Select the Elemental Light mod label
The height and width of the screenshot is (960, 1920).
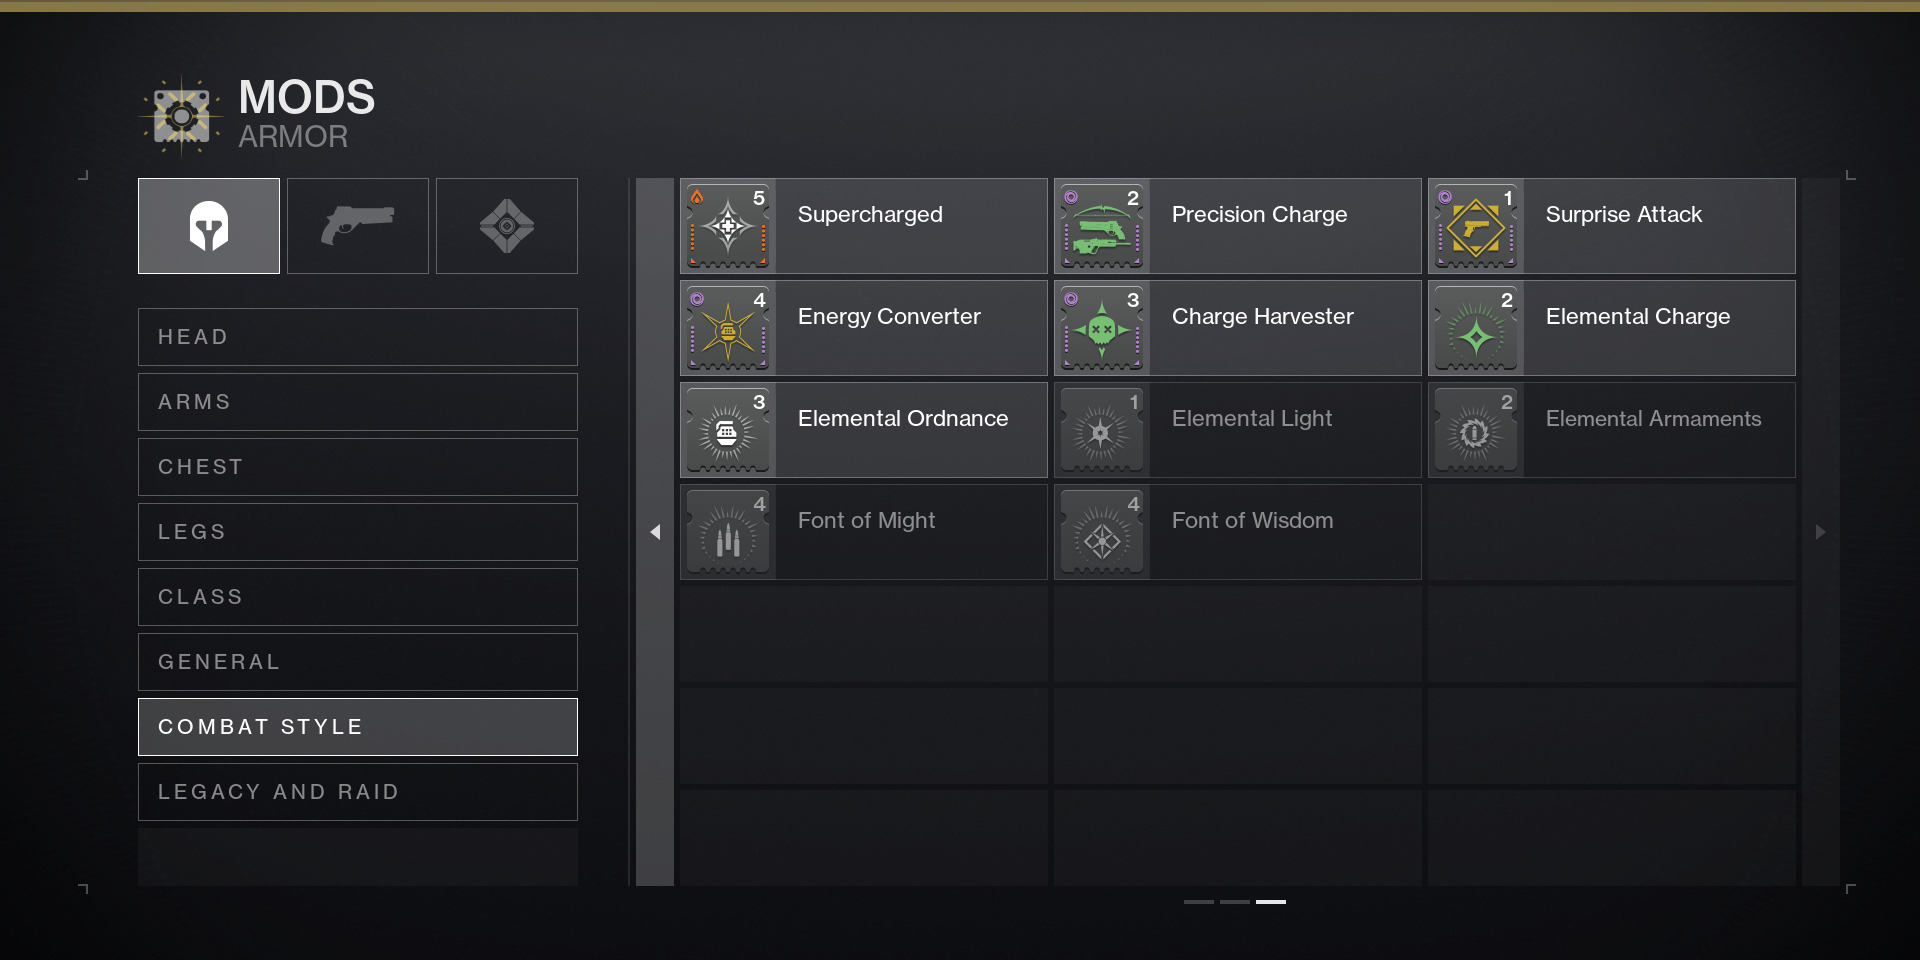click(1252, 419)
